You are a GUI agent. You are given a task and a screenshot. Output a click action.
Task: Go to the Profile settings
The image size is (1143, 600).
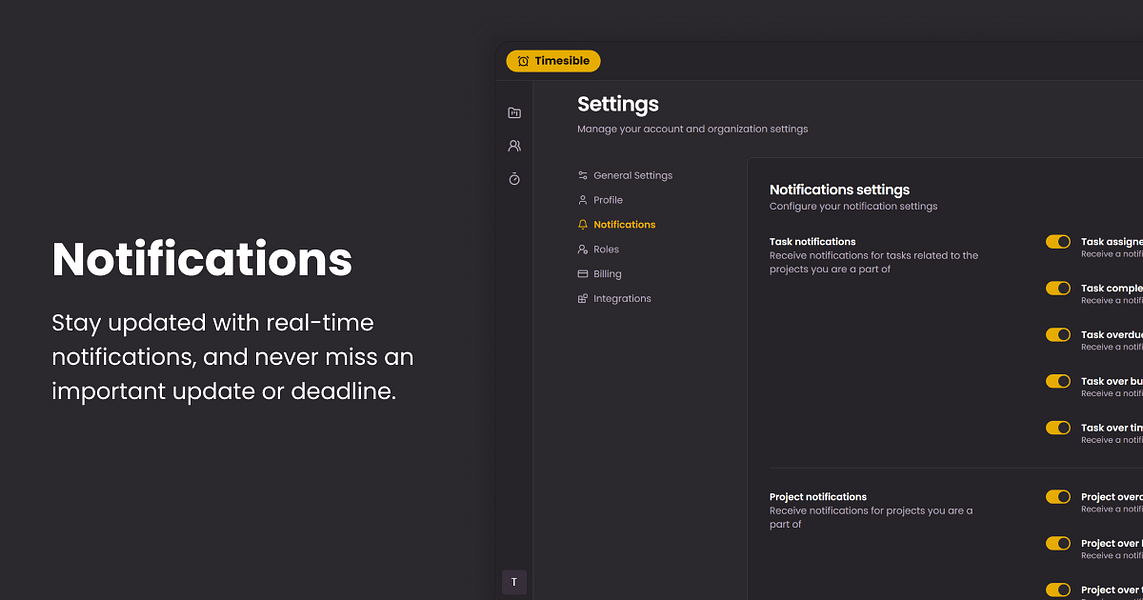[x=600, y=200]
